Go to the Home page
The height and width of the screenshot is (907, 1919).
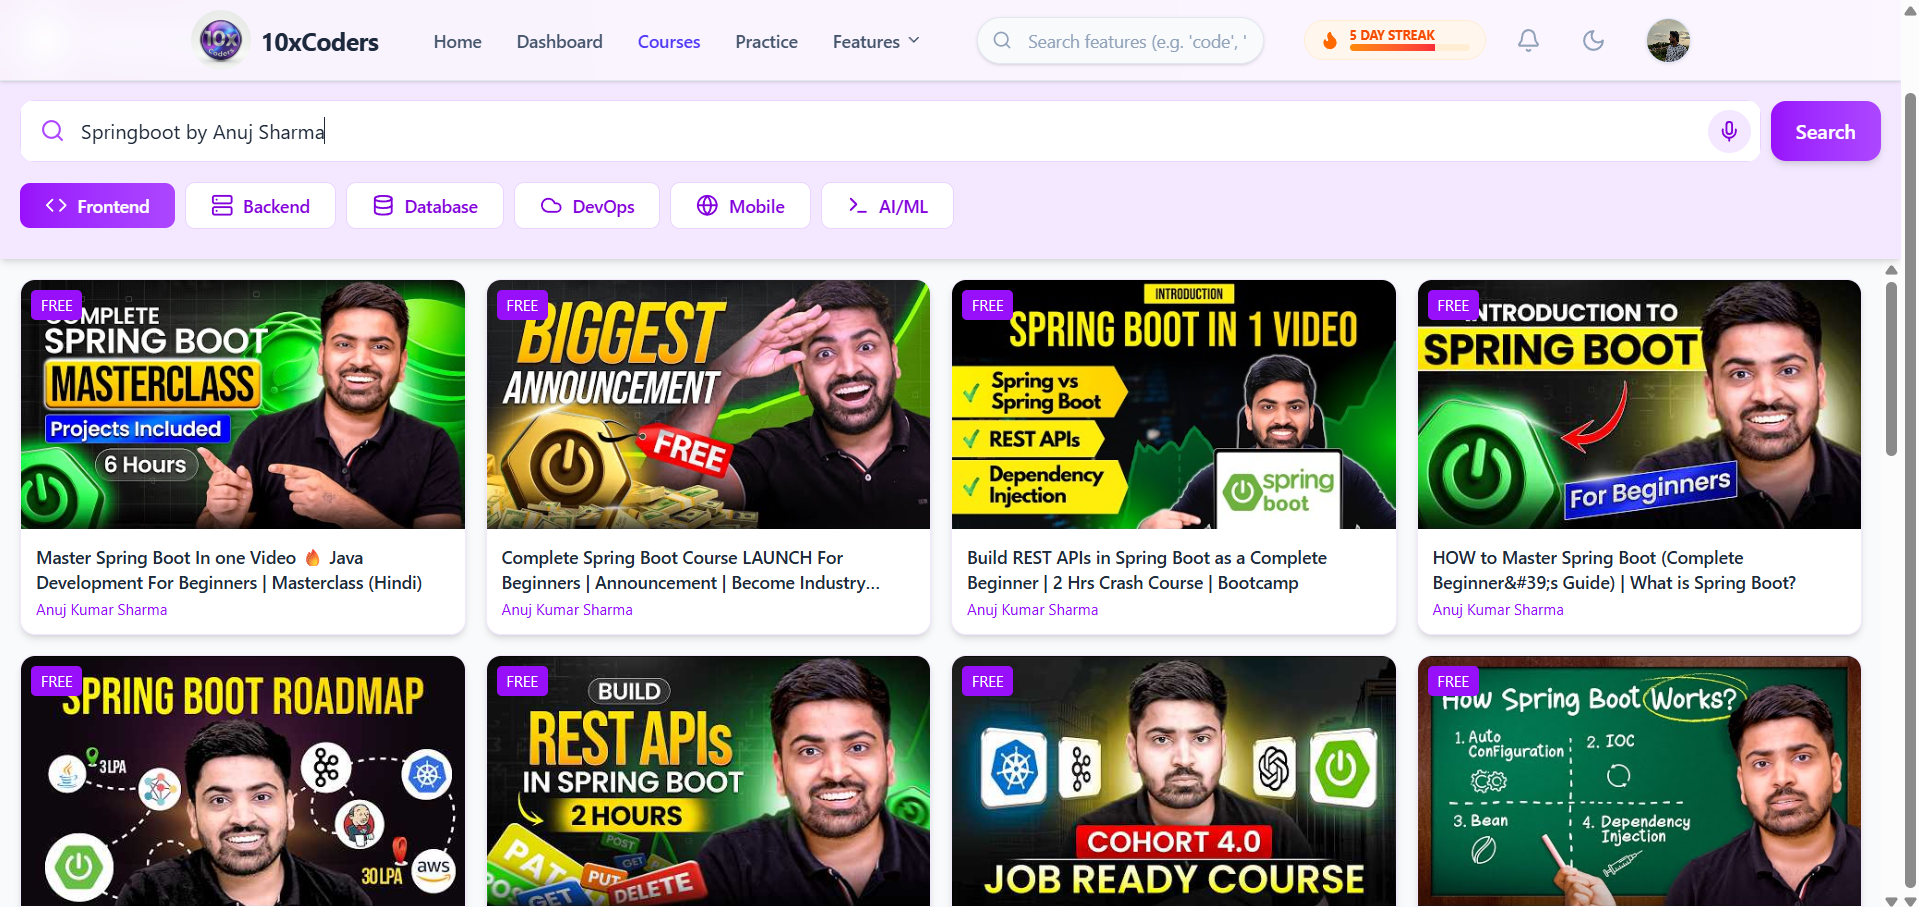click(x=457, y=41)
